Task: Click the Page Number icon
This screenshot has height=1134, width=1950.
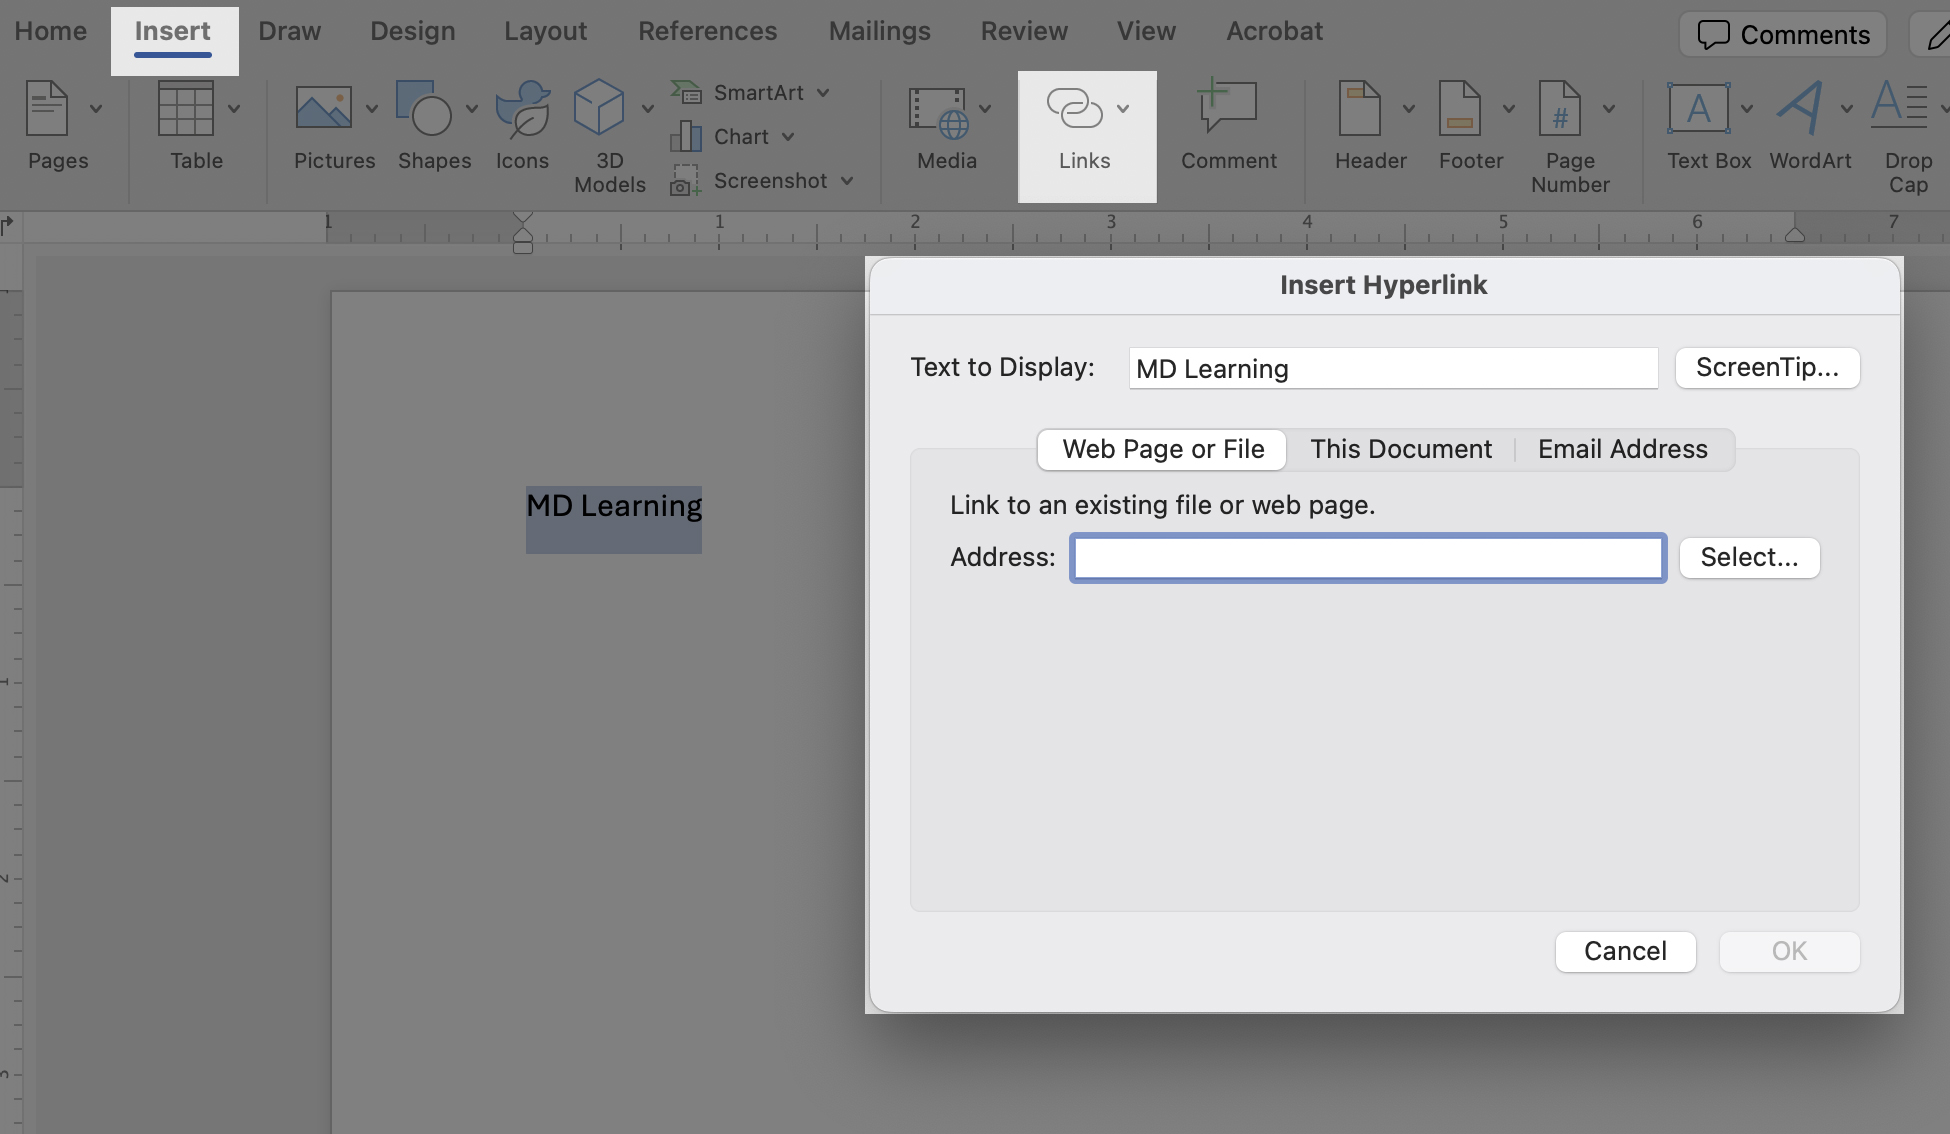Action: point(1559,108)
